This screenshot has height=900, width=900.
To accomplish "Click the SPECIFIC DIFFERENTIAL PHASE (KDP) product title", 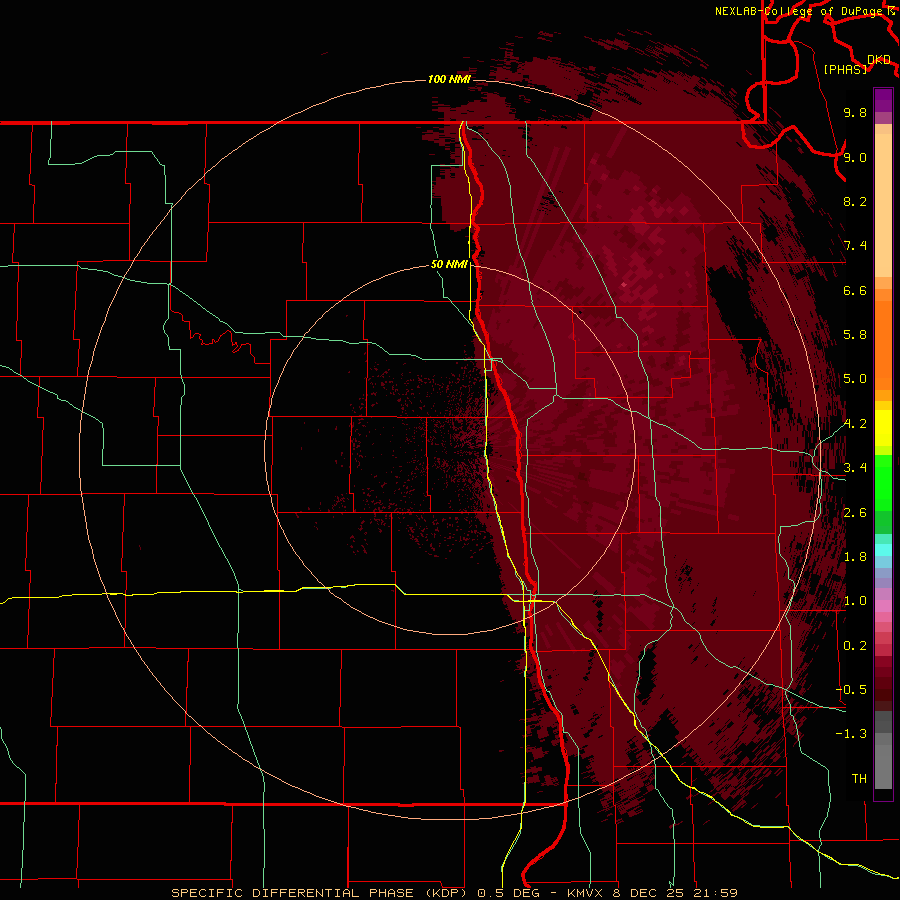I will point(321,893).
